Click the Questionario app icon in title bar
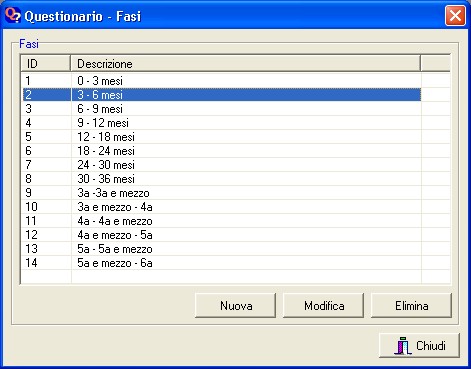471x369 pixels. pos(13,15)
